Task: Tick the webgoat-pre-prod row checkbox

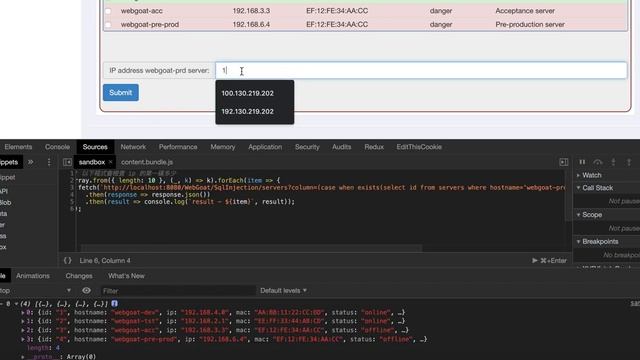Action: click(108, 24)
